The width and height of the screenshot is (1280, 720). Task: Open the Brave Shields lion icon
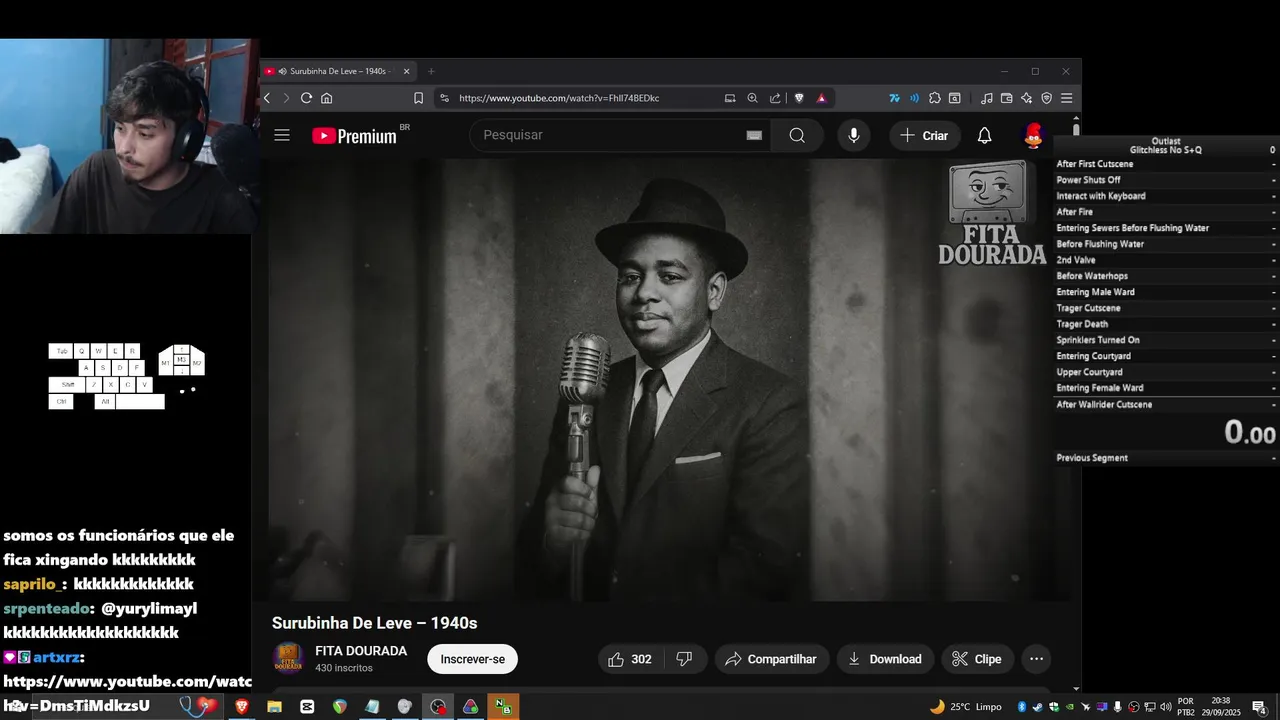click(799, 98)
